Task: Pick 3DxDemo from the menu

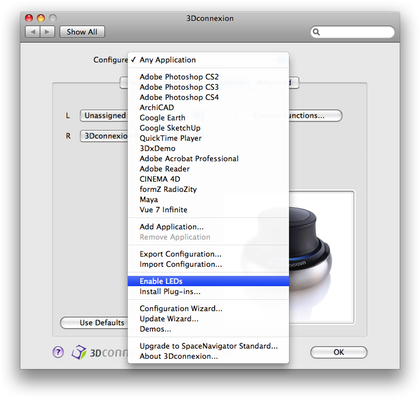Action: coord(208,148)
